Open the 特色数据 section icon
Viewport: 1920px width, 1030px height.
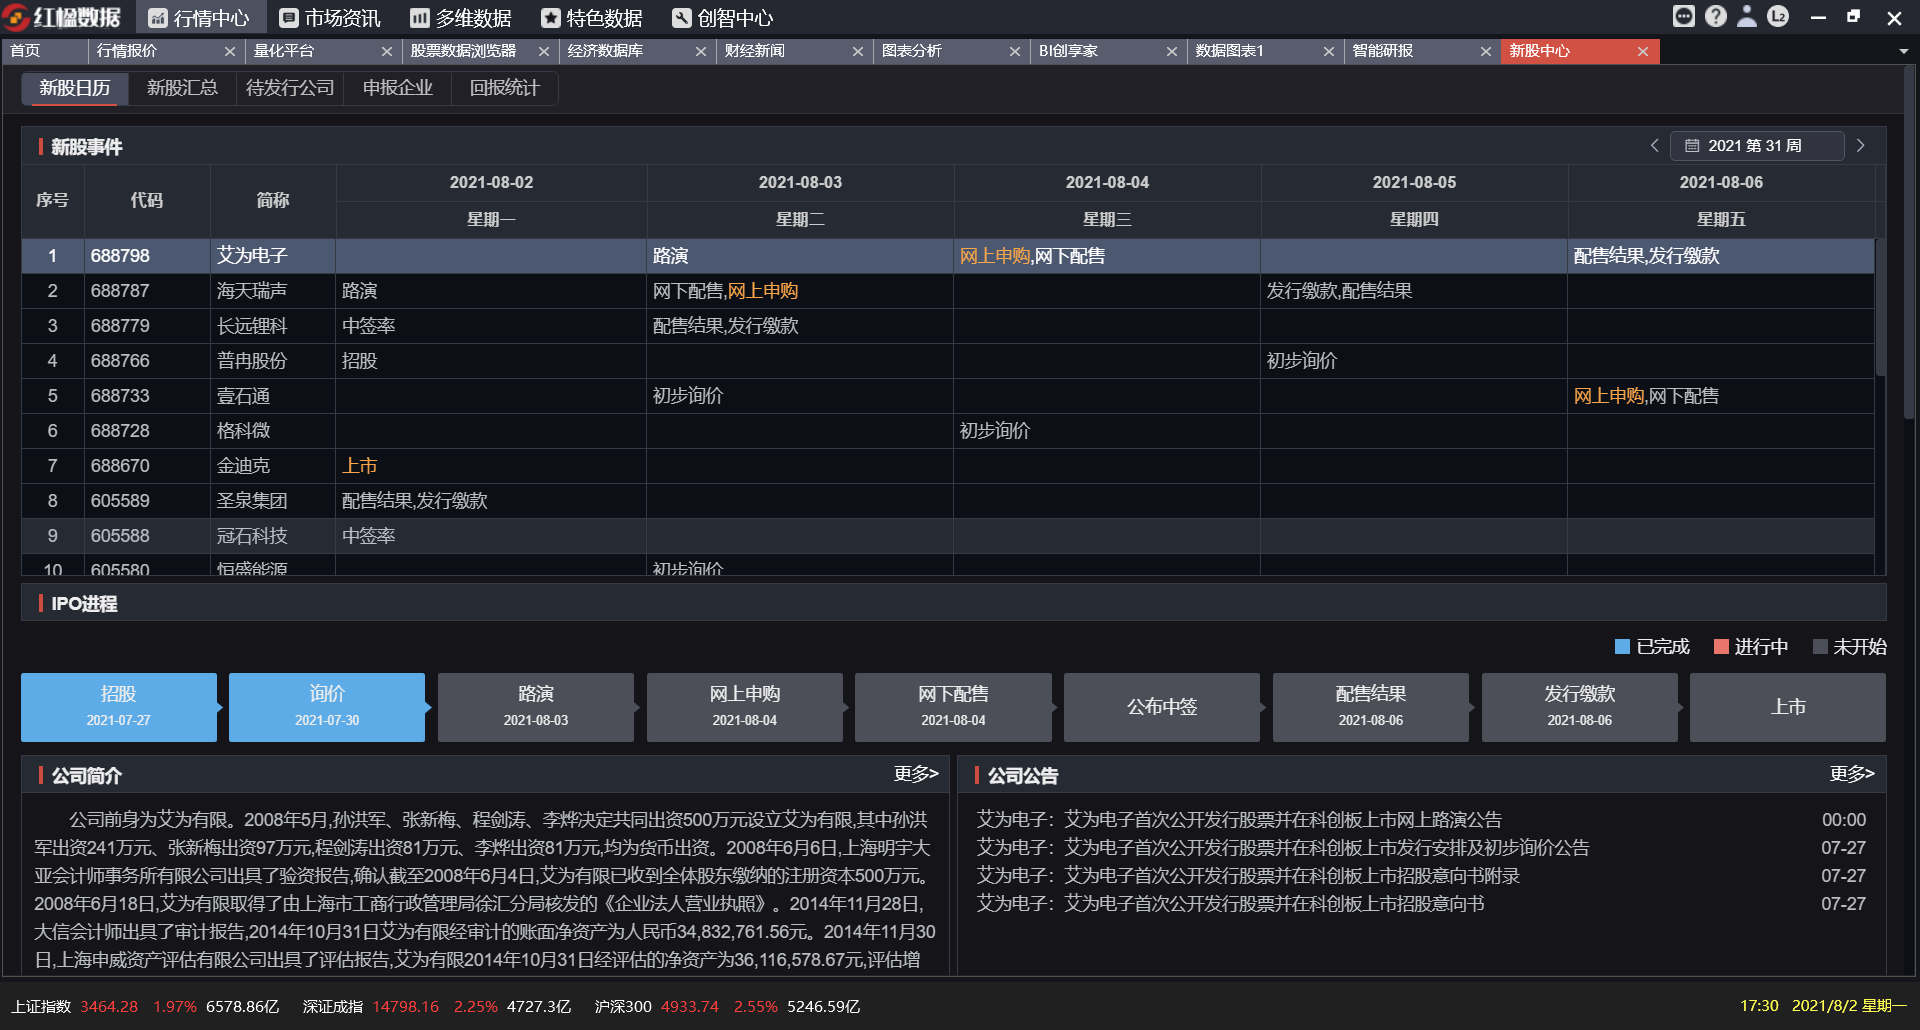tap(551, 17)
